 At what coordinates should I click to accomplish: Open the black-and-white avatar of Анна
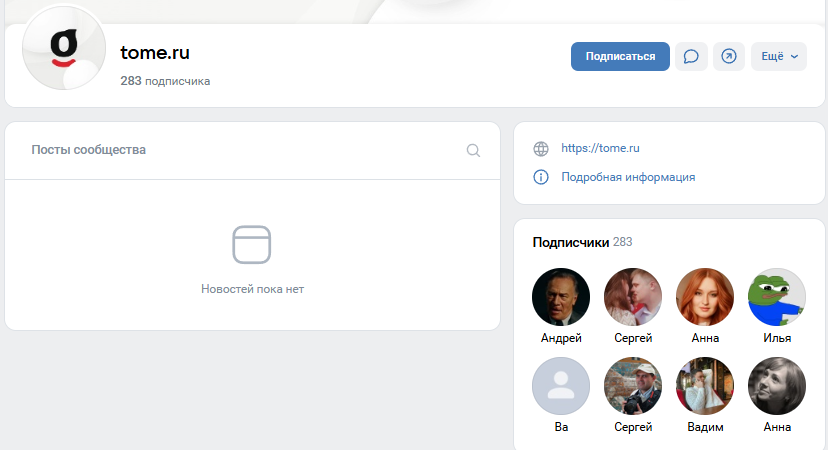(x=777, y=386)
